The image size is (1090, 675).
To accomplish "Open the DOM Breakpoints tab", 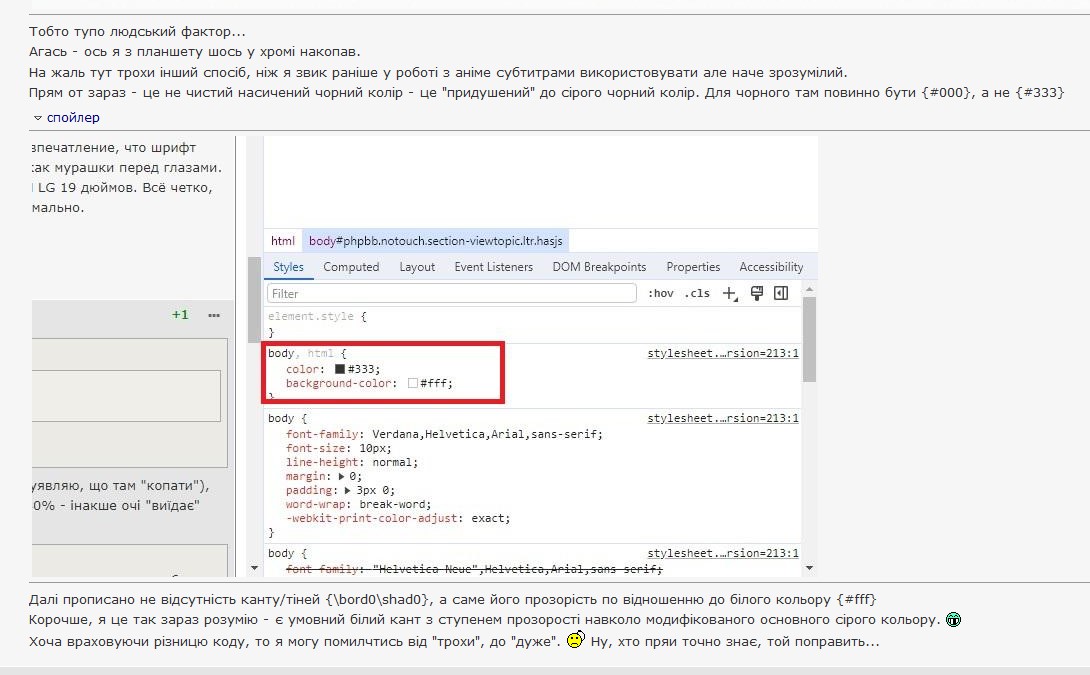I will coord(599,267).
